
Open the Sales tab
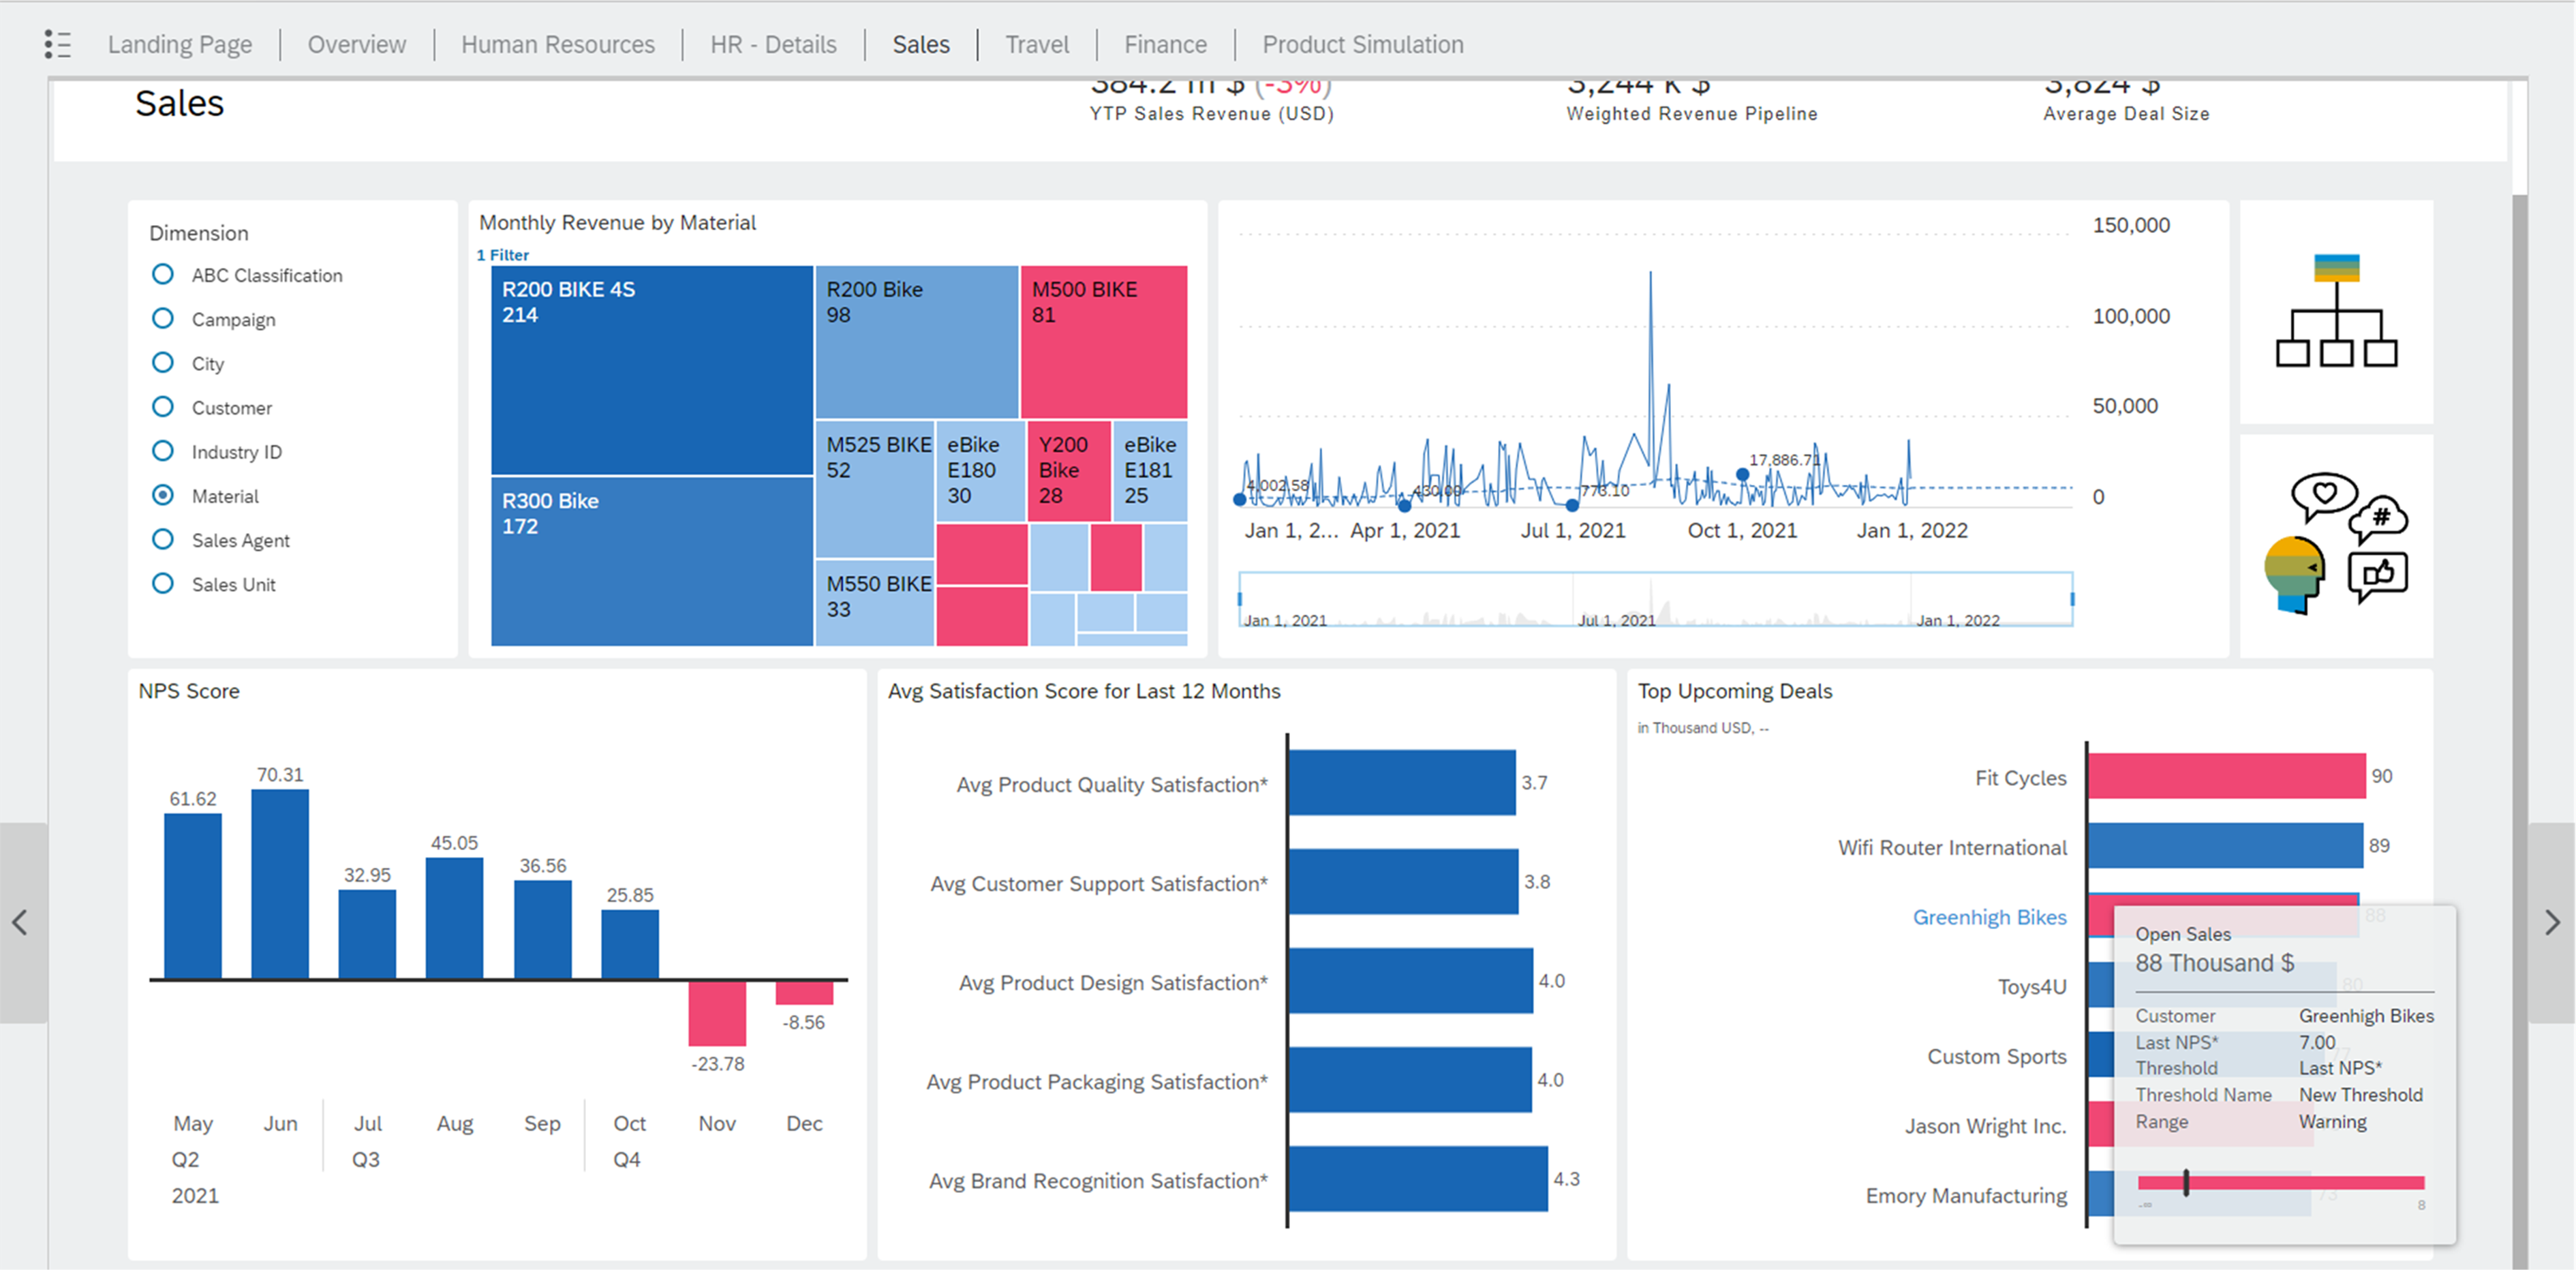tap(921, 44)
